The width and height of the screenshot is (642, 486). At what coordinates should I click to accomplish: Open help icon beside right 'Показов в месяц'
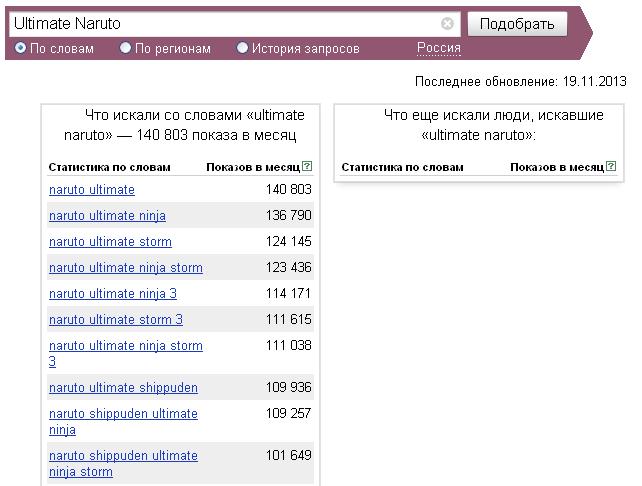(611, 166)
